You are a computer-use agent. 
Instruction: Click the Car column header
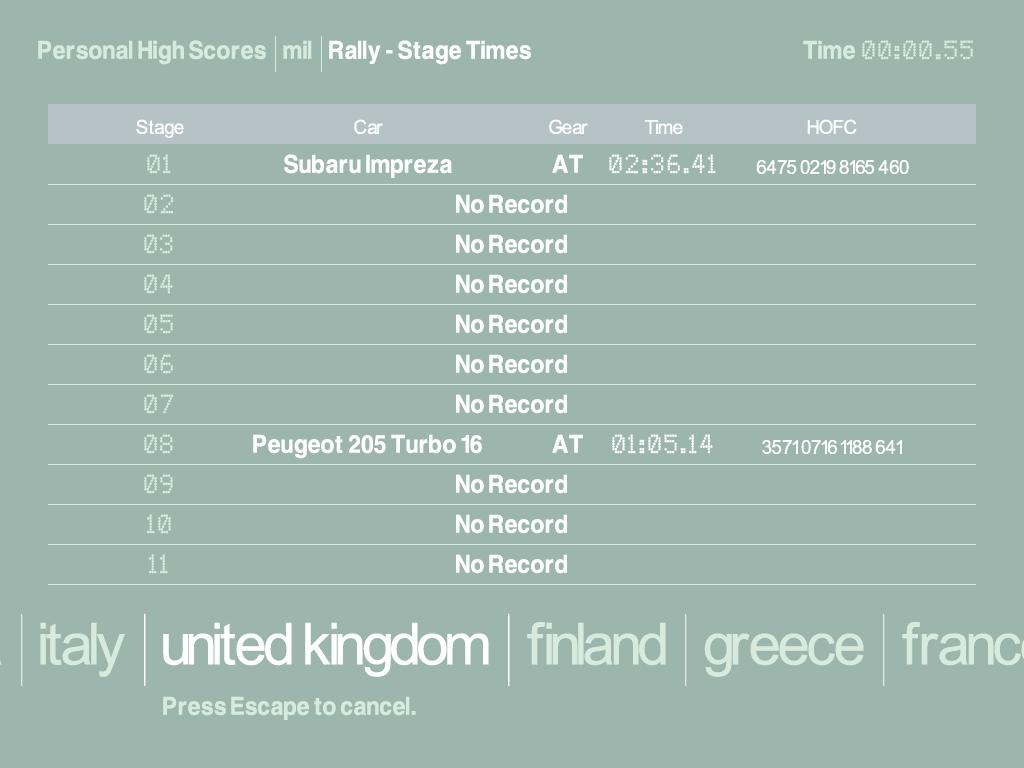[368, 127]
